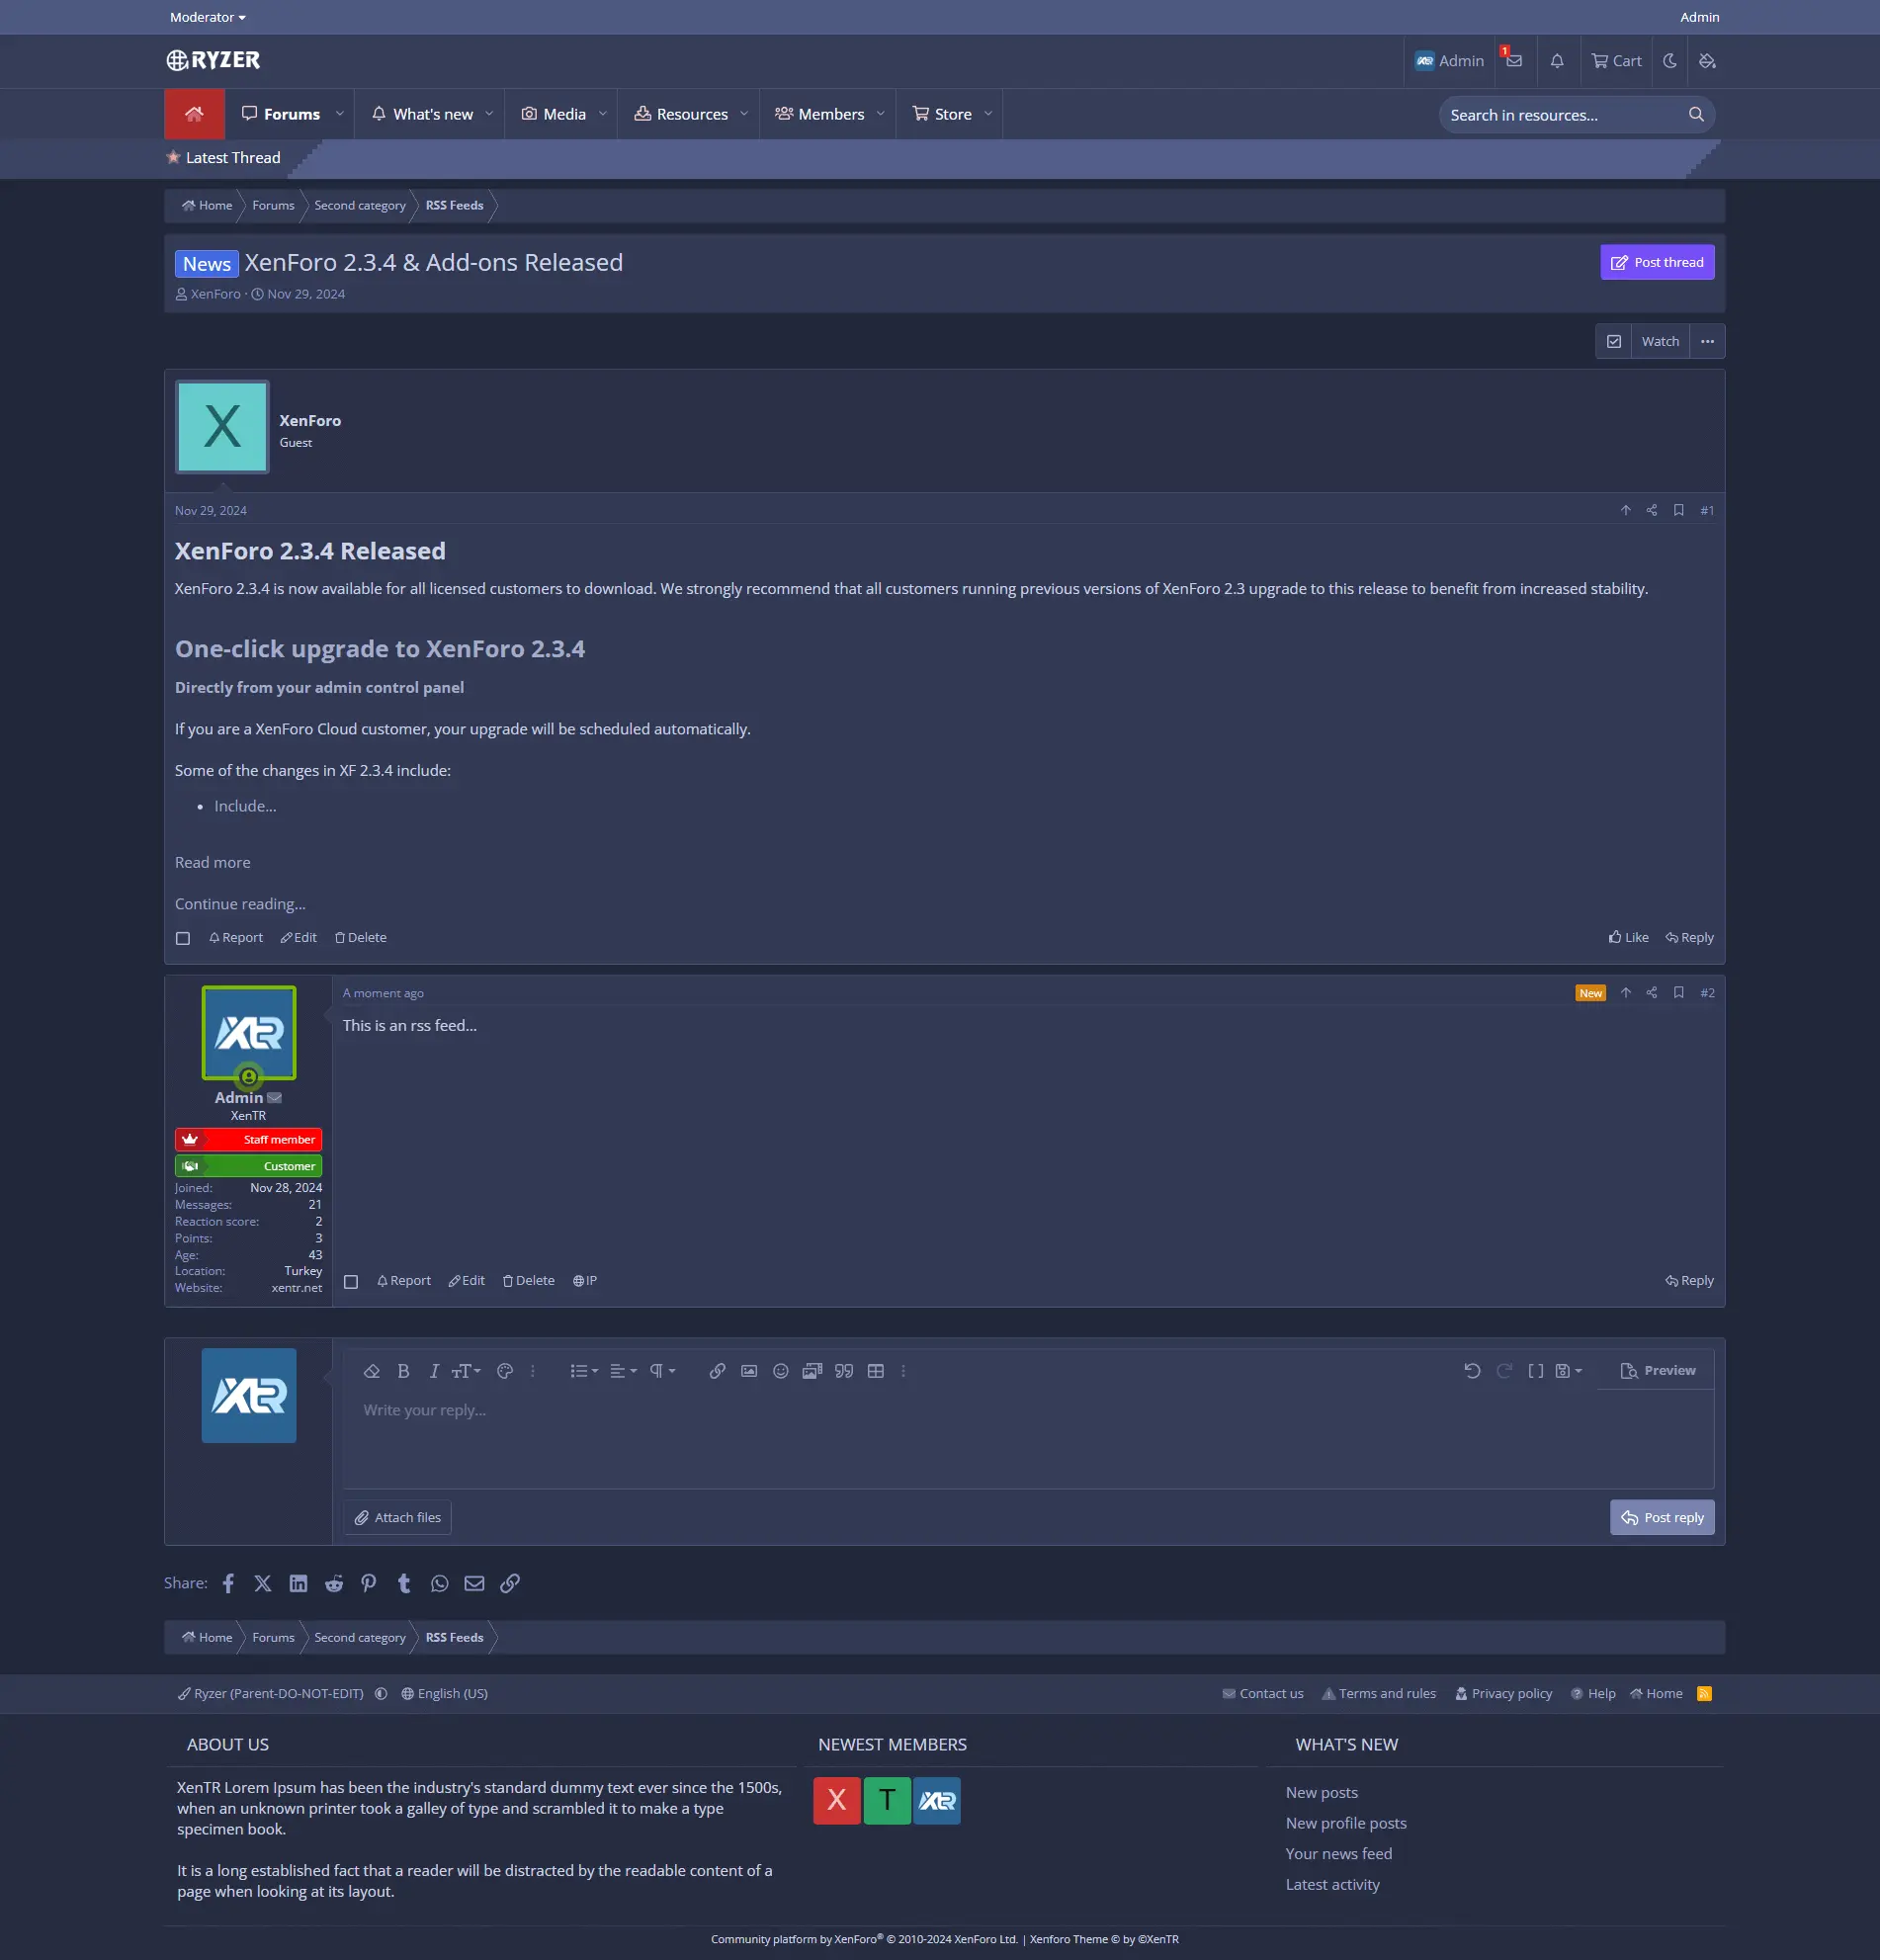
Task: Bookmark post #1
Action: pyautogui.click(x=1679, y=510)
